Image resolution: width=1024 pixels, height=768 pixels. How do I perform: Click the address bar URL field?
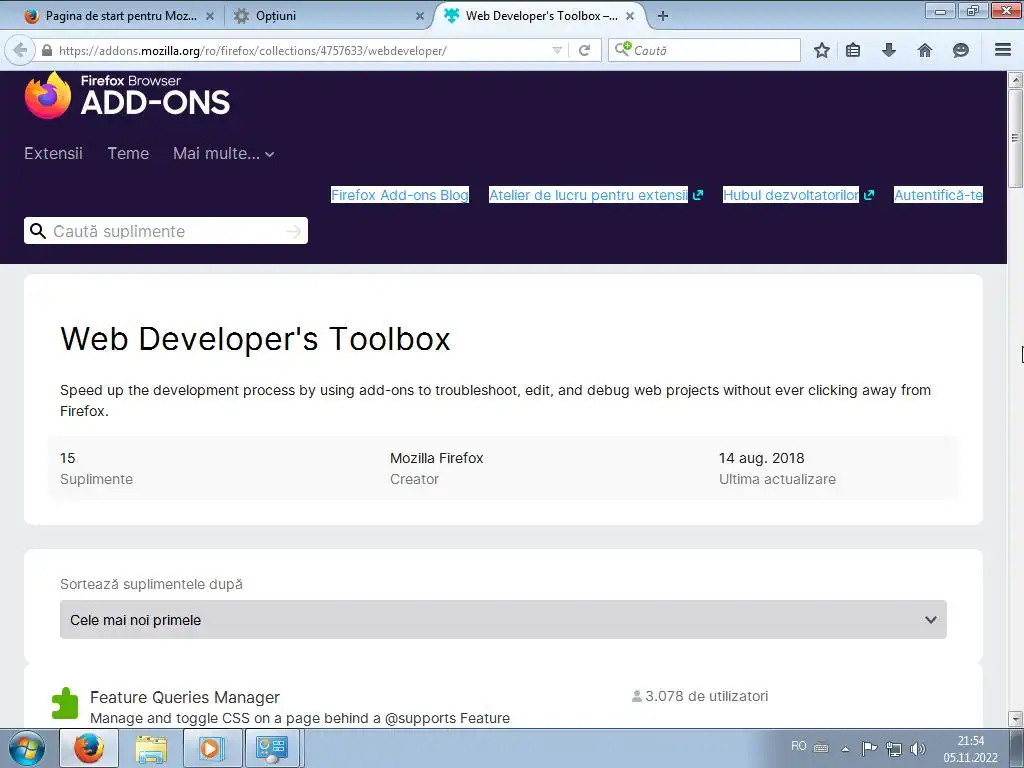pos(301,50)
